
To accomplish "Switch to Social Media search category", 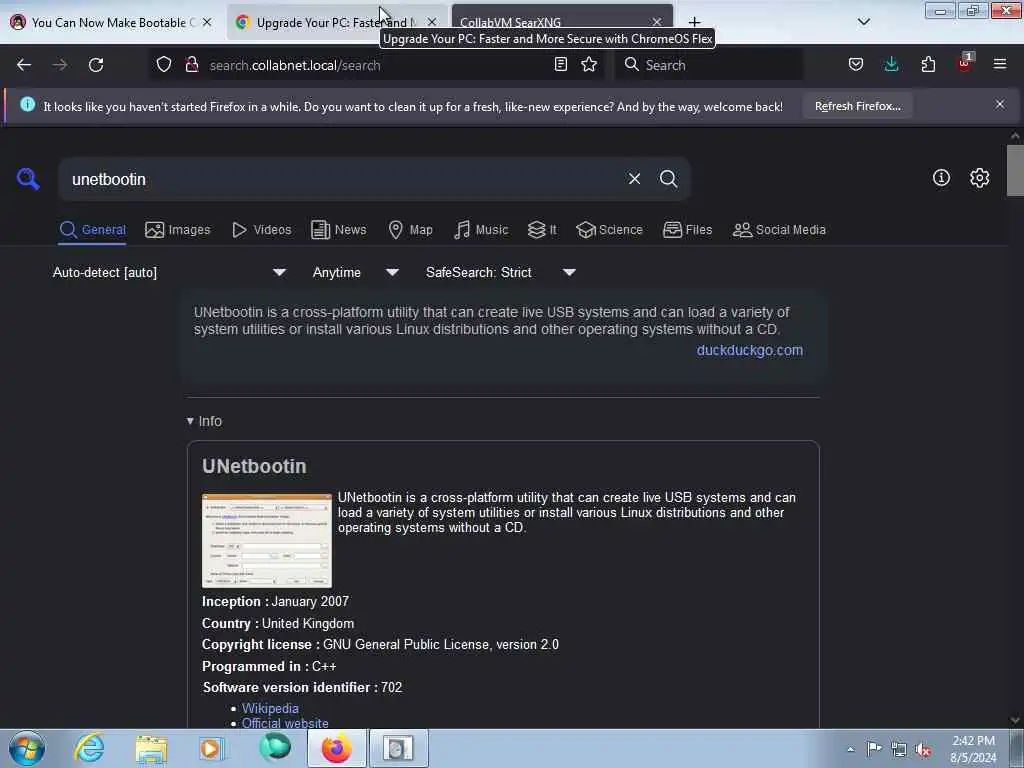I will [779, 230].
